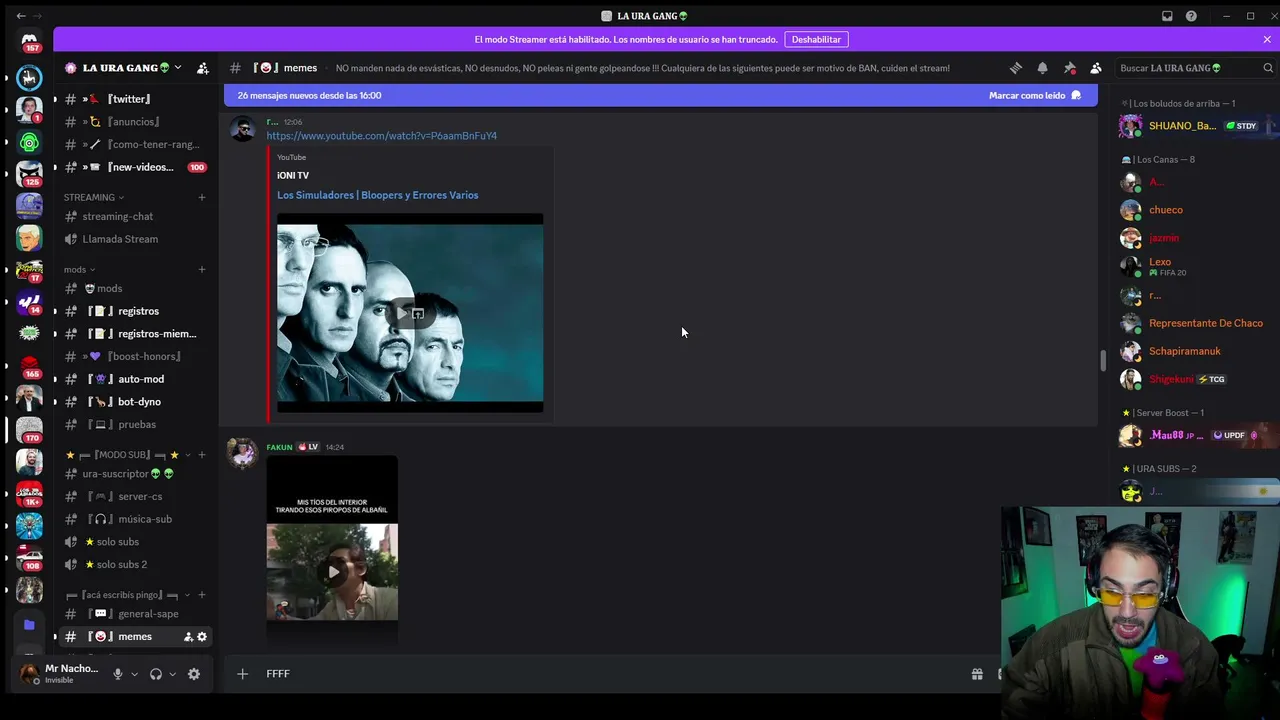Screen dimensions: 1280x720
Task: Add channel to mods category
Action: tap(202, 269)
